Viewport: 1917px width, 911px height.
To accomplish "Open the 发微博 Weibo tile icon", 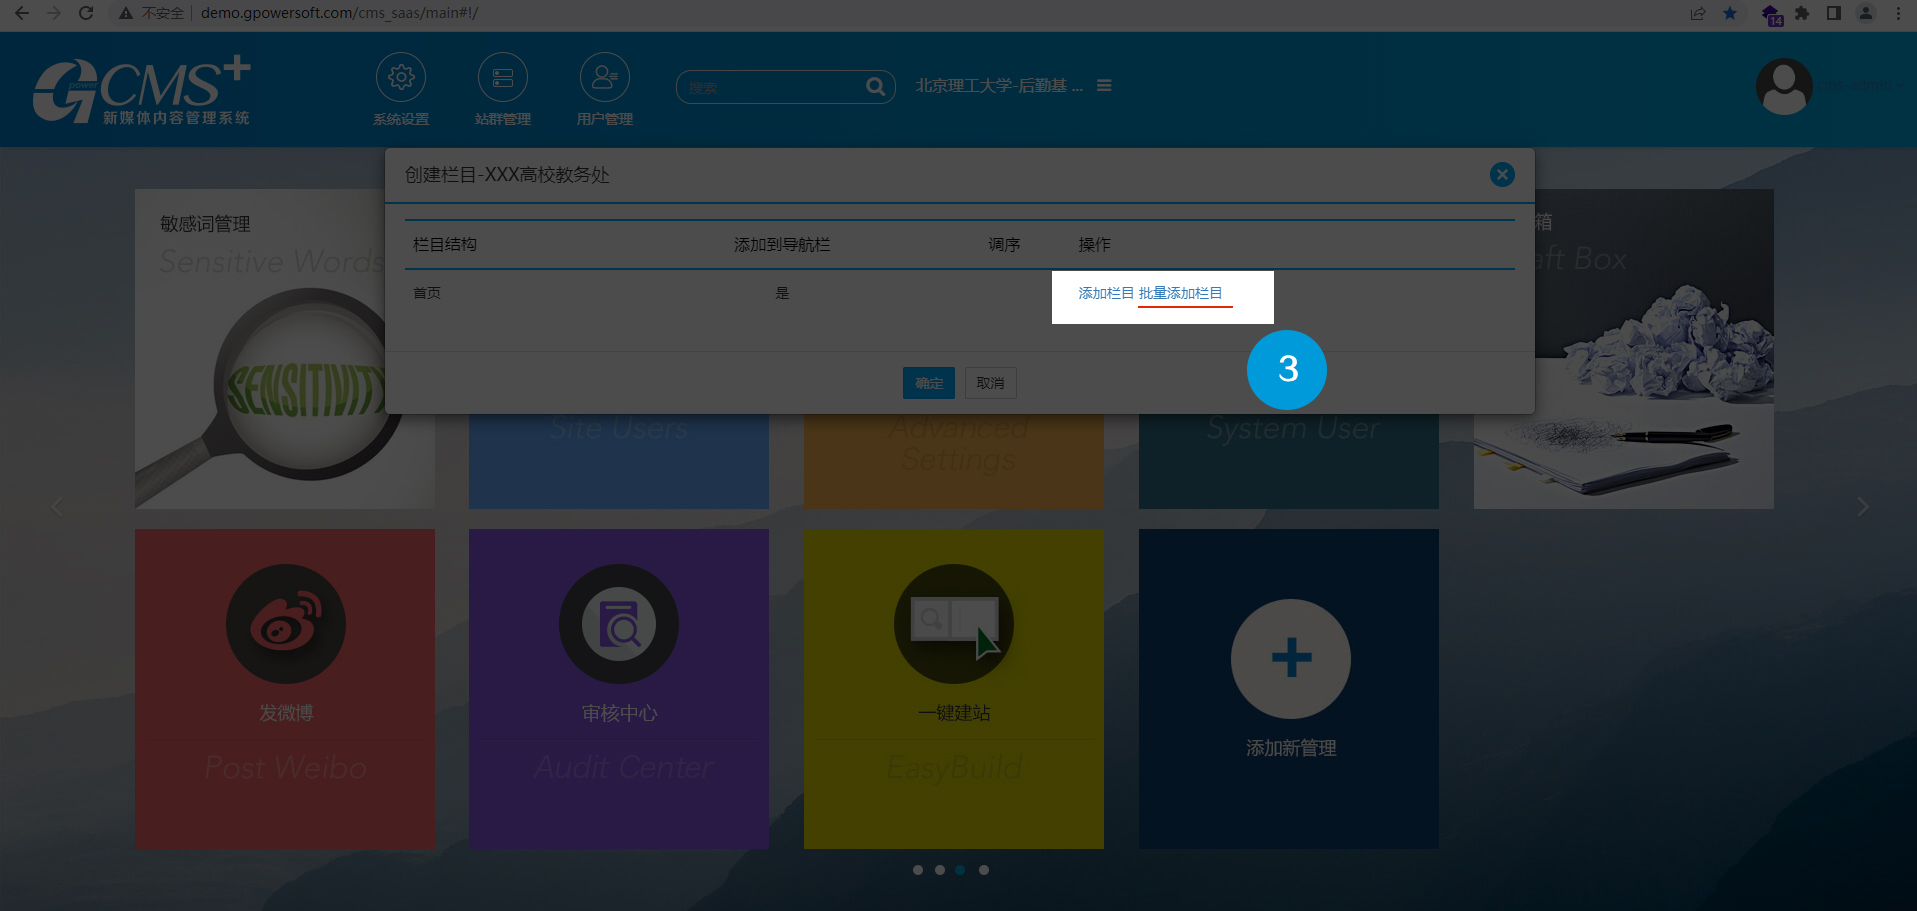I will click(x=286, y=624).
